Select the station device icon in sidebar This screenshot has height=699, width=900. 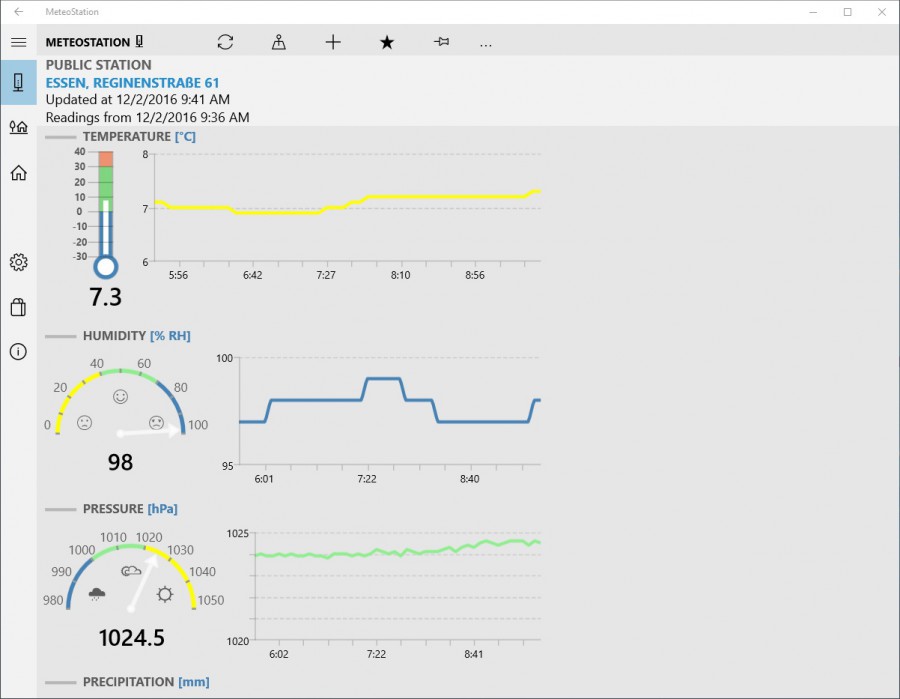pyautogui.click(x=18, y=82)
